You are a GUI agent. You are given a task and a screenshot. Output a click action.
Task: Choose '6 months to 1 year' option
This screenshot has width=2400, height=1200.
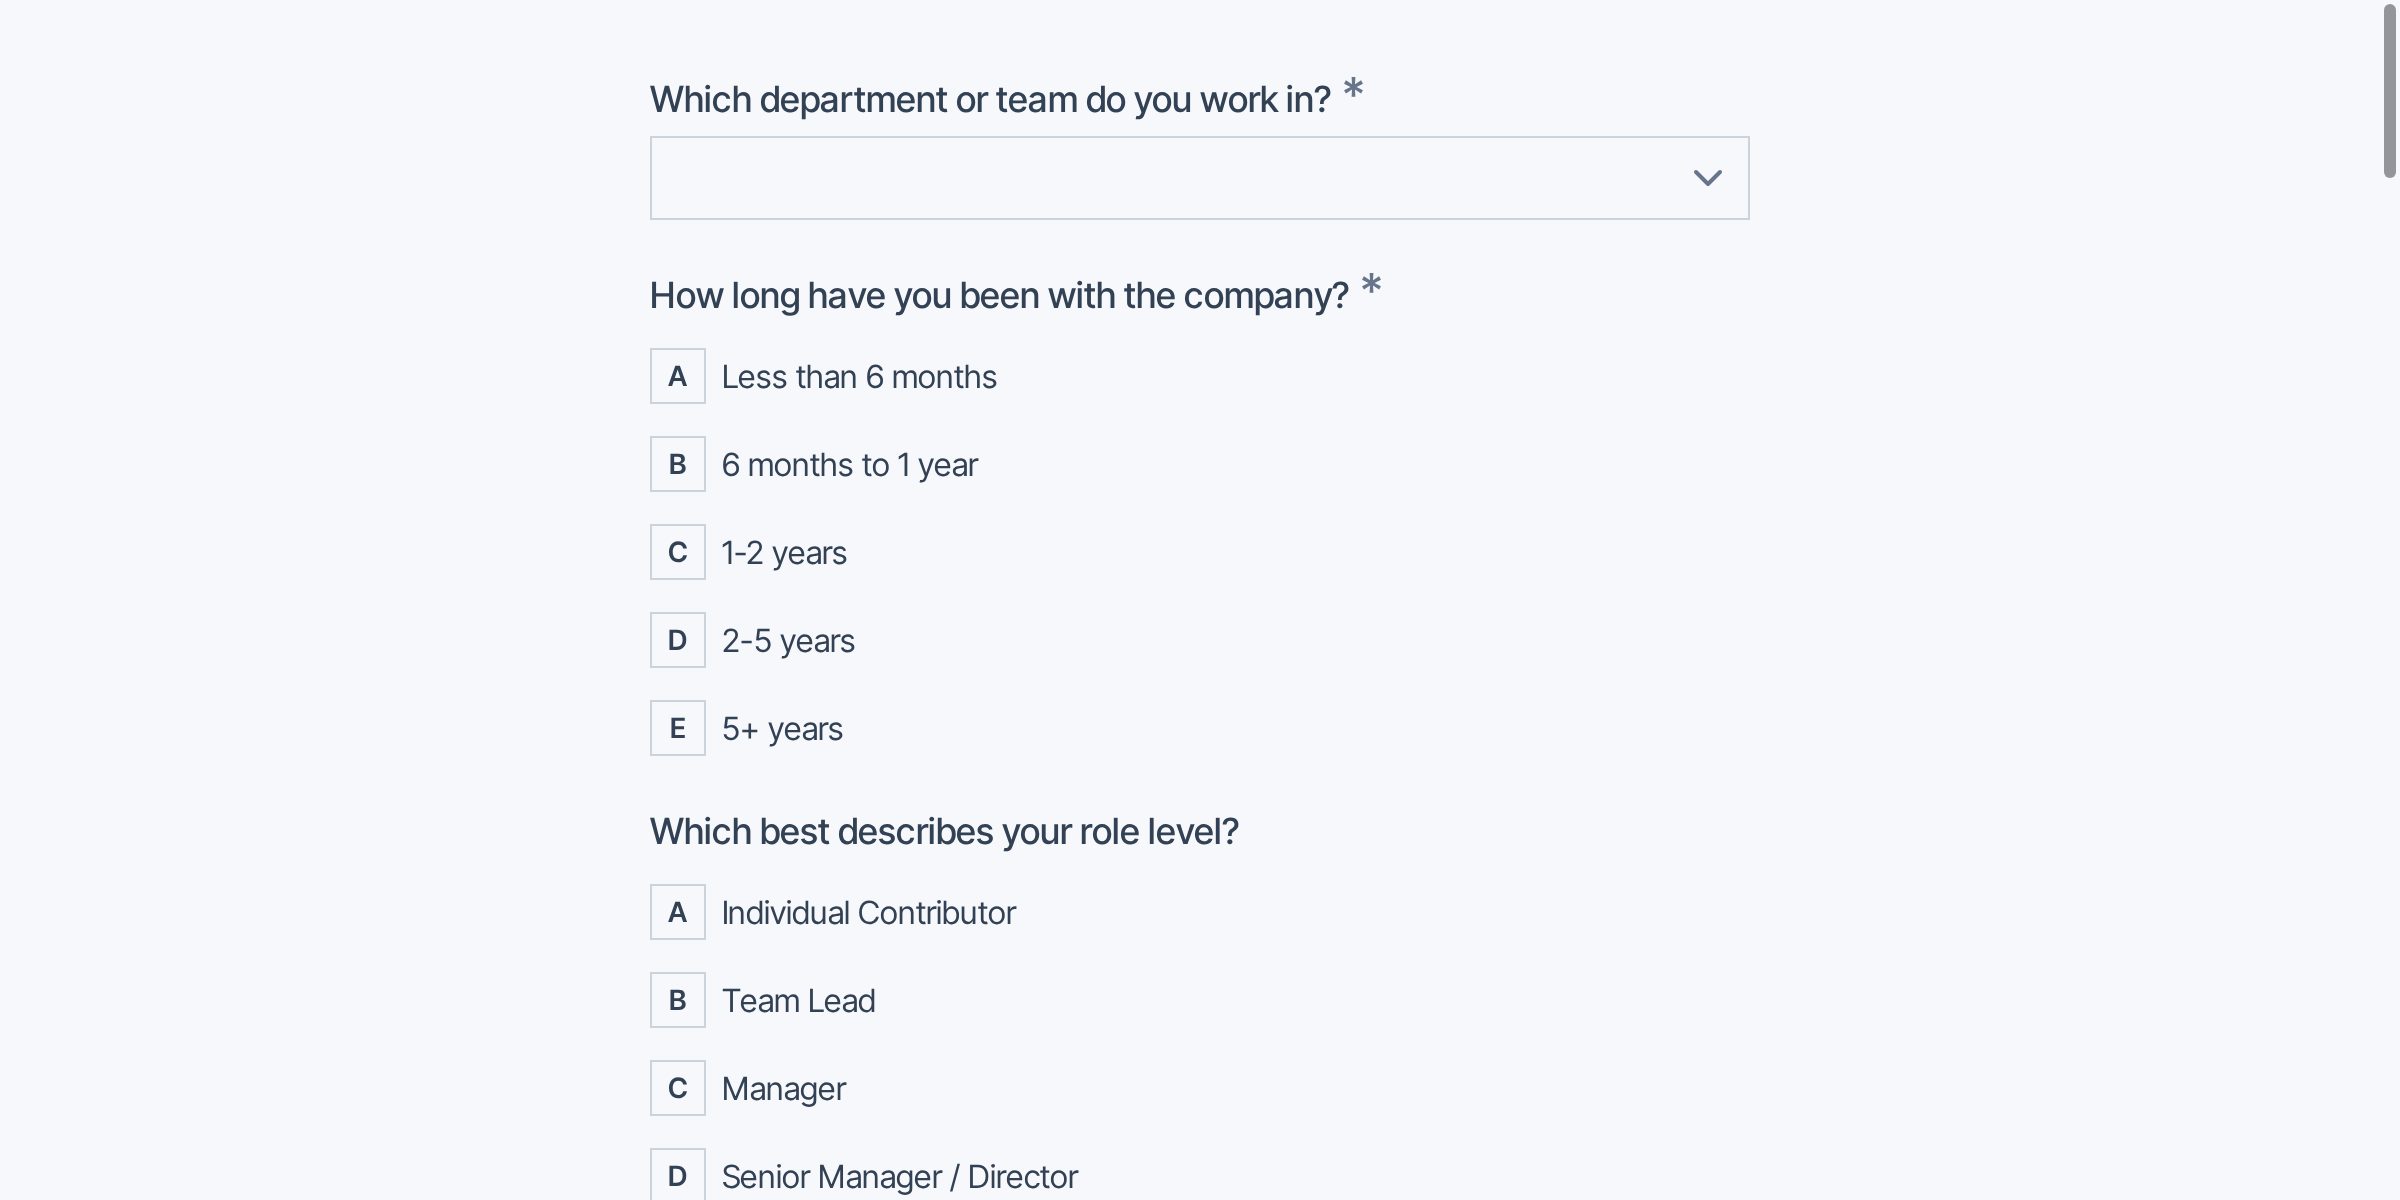[x=849, y=465]
